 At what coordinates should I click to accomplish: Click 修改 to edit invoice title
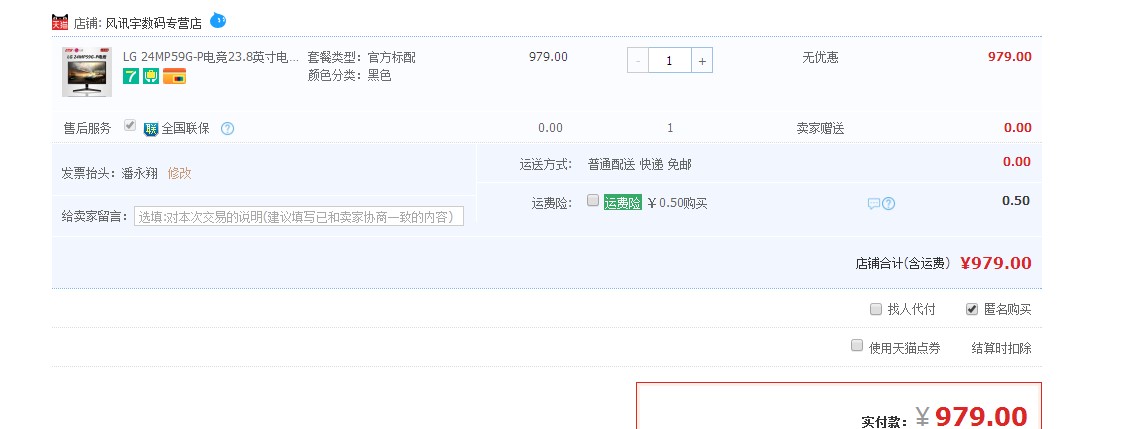179,173
